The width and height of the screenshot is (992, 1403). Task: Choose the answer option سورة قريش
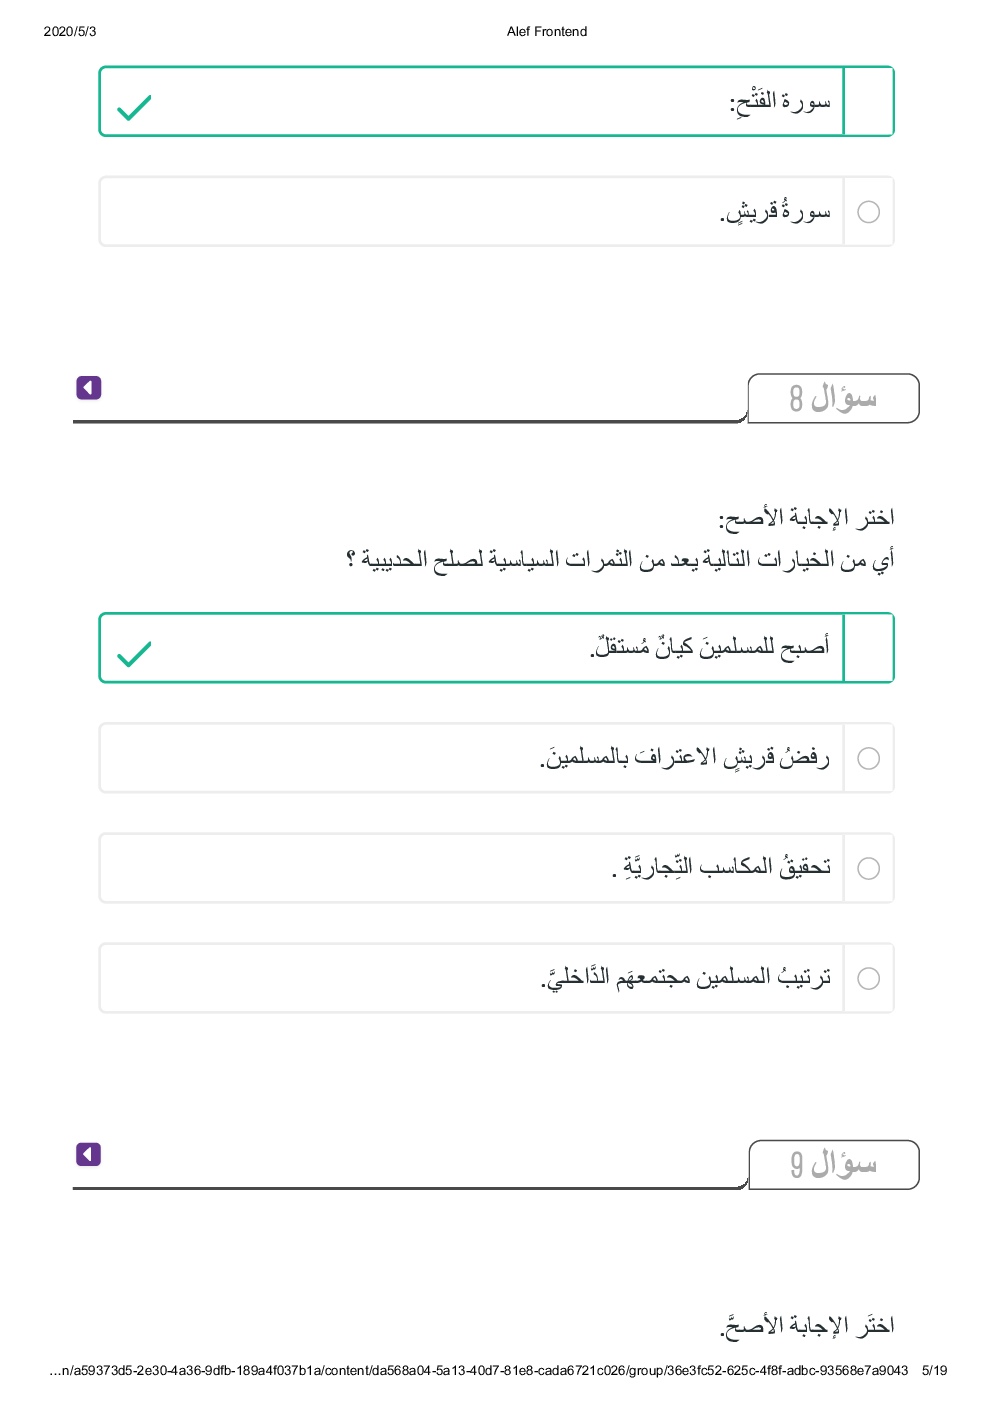coord(775,212)
